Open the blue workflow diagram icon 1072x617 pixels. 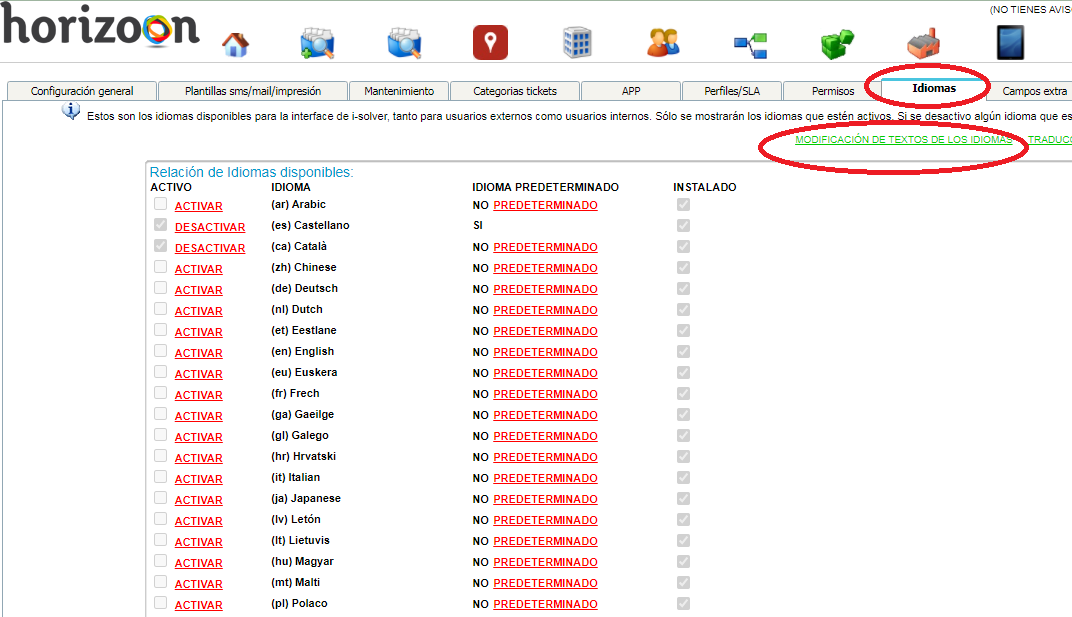click(750, 43)
